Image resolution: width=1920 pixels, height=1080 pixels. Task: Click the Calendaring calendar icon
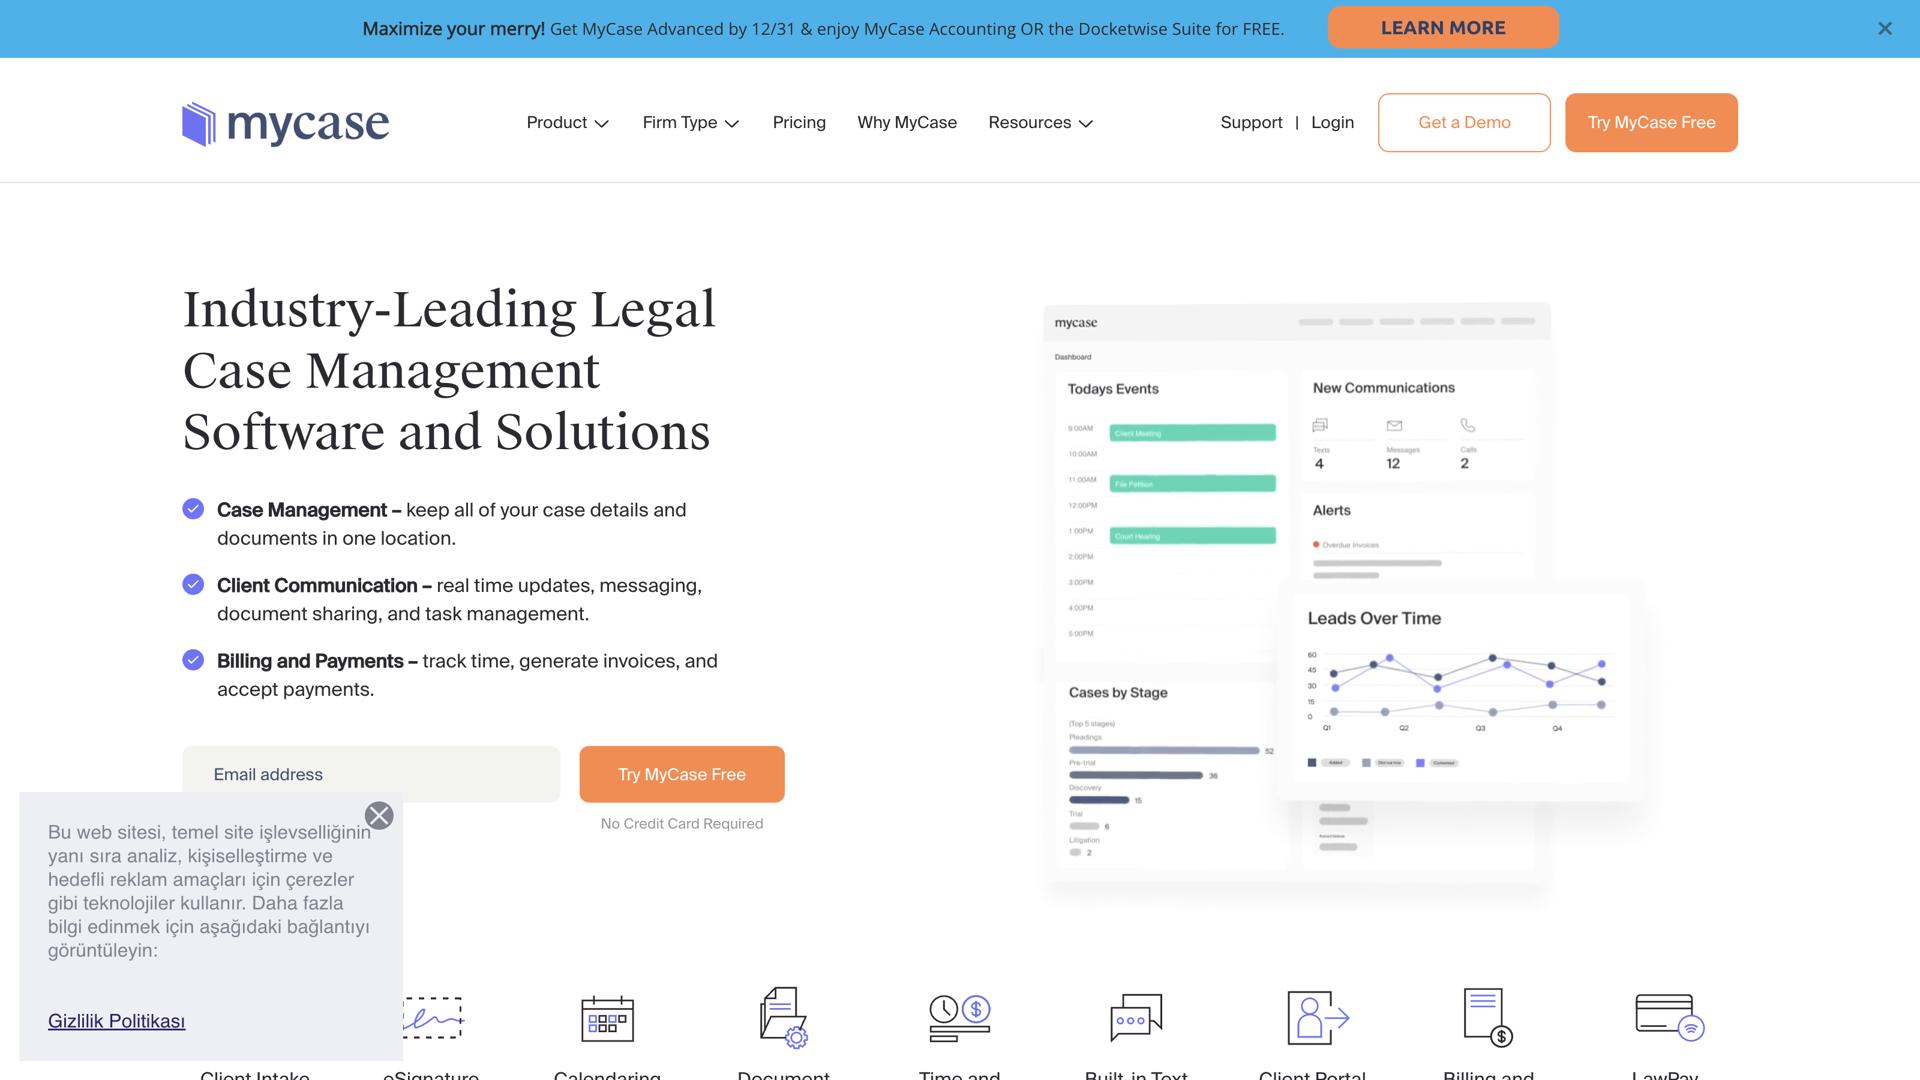[x=607, y=1018]
